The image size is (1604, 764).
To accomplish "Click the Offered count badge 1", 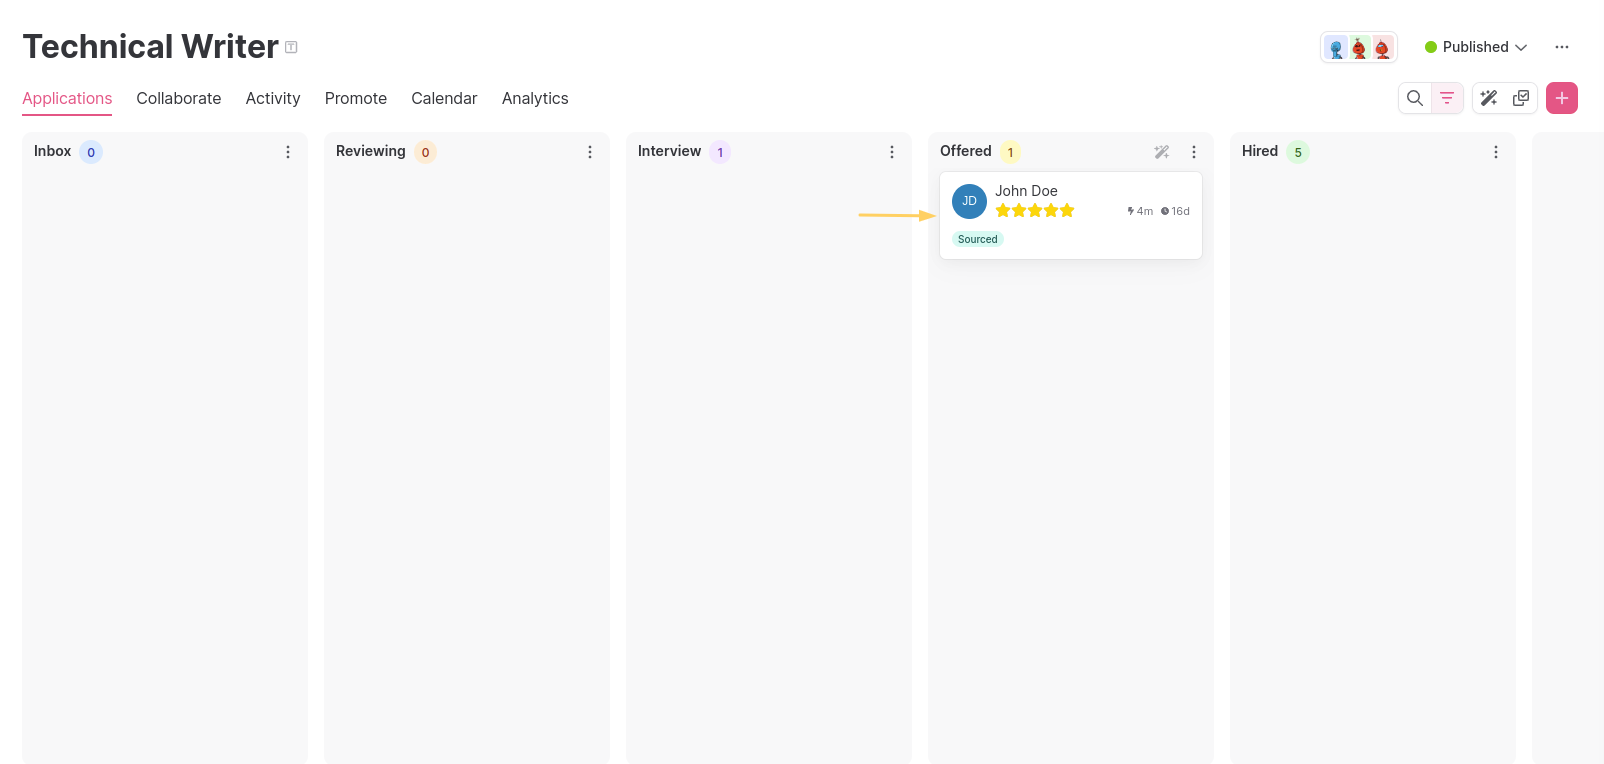I will (1010, 152).
